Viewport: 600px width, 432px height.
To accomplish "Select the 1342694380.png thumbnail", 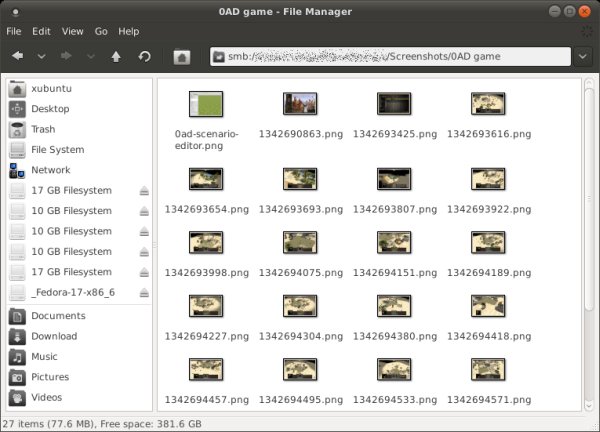I will [394, 306].
